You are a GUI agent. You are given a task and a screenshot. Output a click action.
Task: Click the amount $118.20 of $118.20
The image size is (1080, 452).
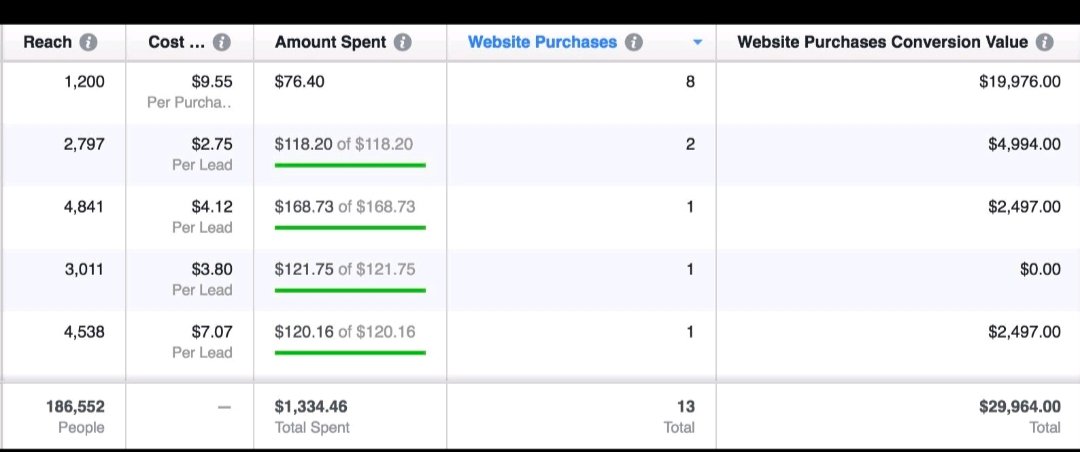click(344, 144)
